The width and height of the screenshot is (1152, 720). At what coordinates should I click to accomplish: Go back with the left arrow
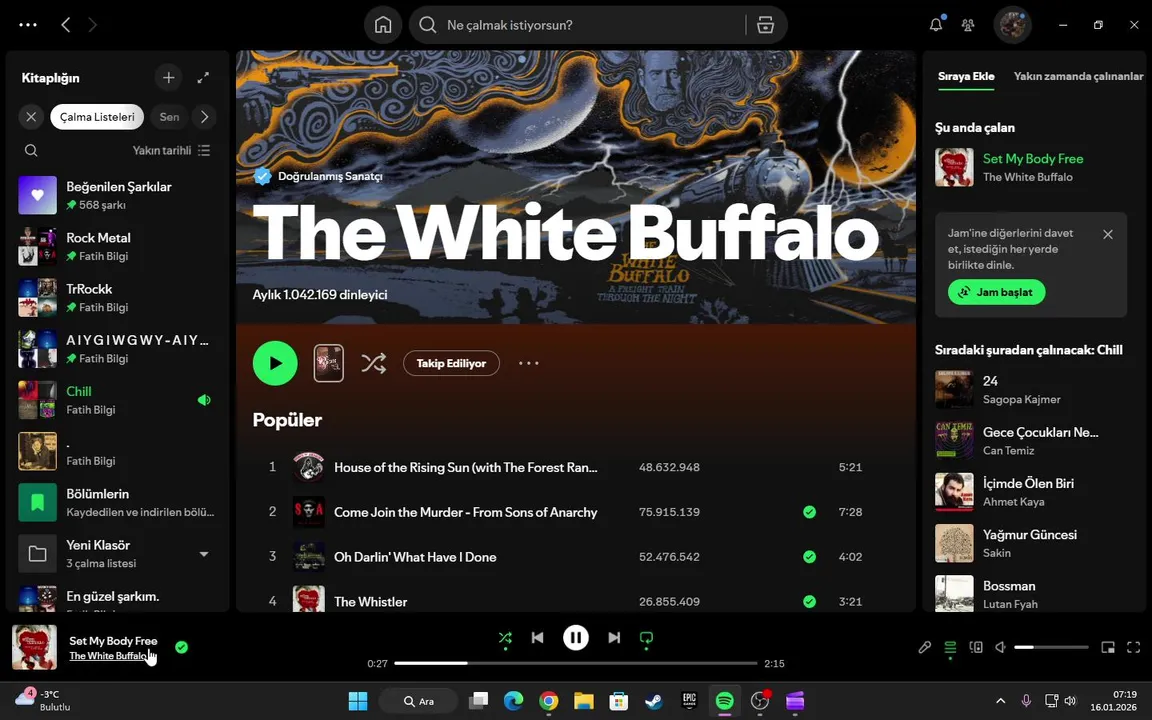[x=66, y=25]
